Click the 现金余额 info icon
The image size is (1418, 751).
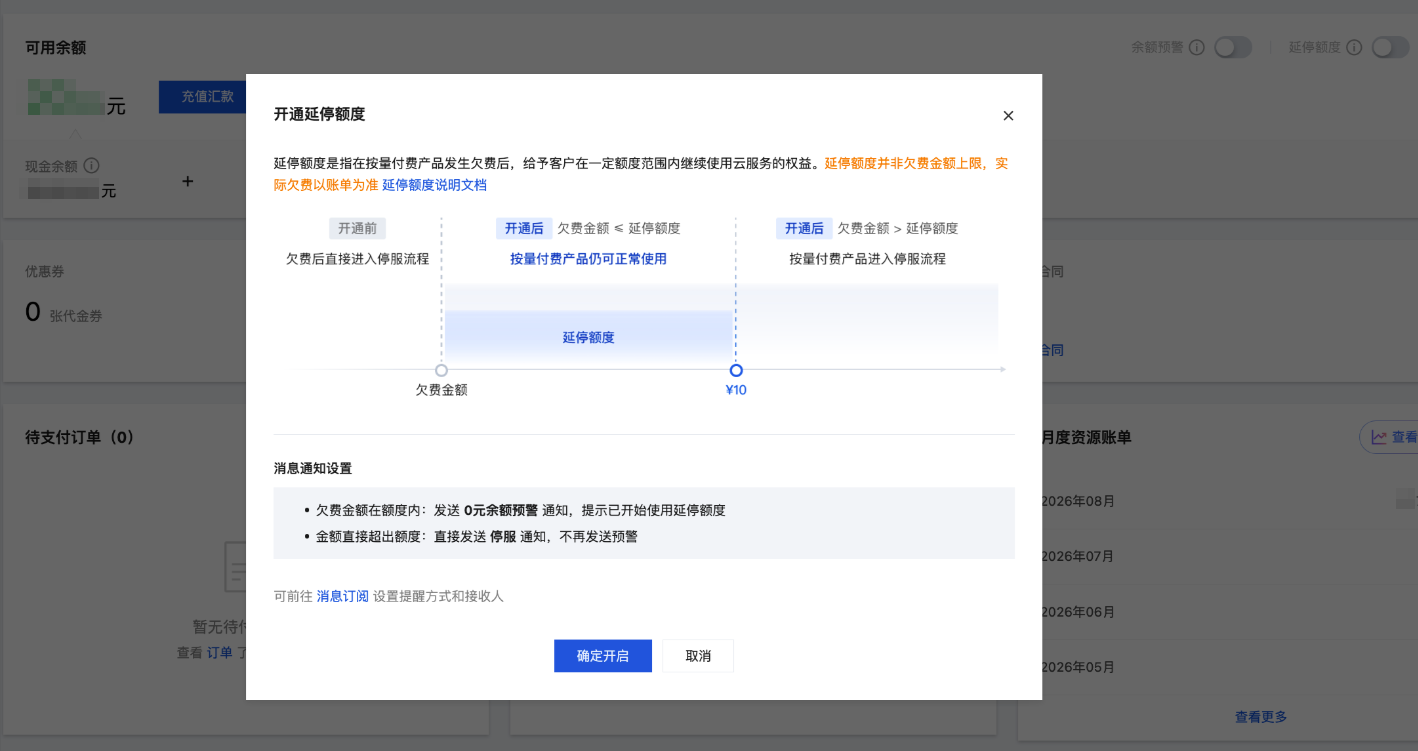(91, 165)
